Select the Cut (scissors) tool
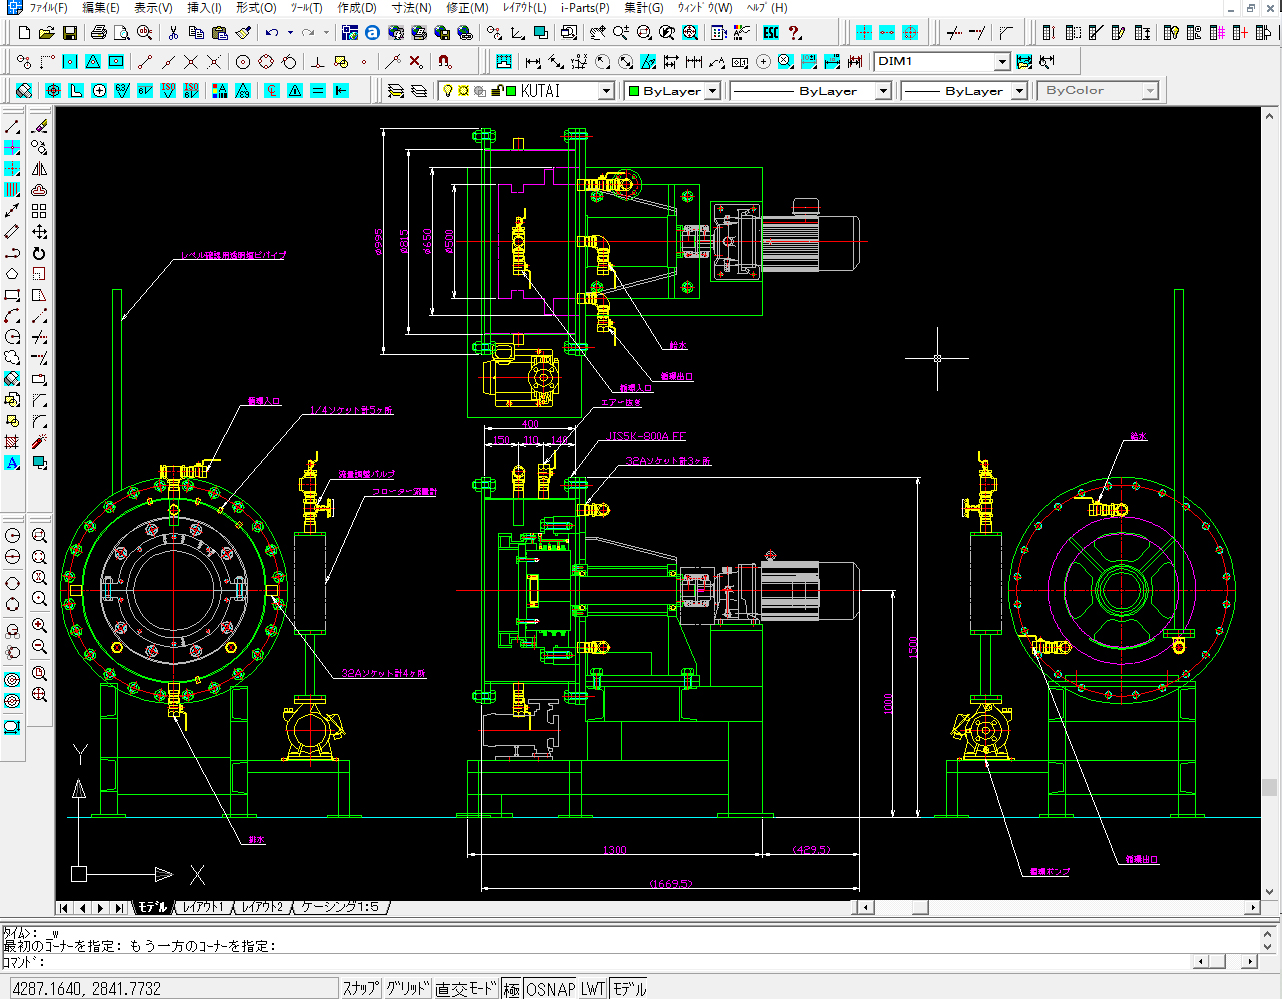Image resolution: width=1282 pixels, height=999 pixels. [173, 33]
